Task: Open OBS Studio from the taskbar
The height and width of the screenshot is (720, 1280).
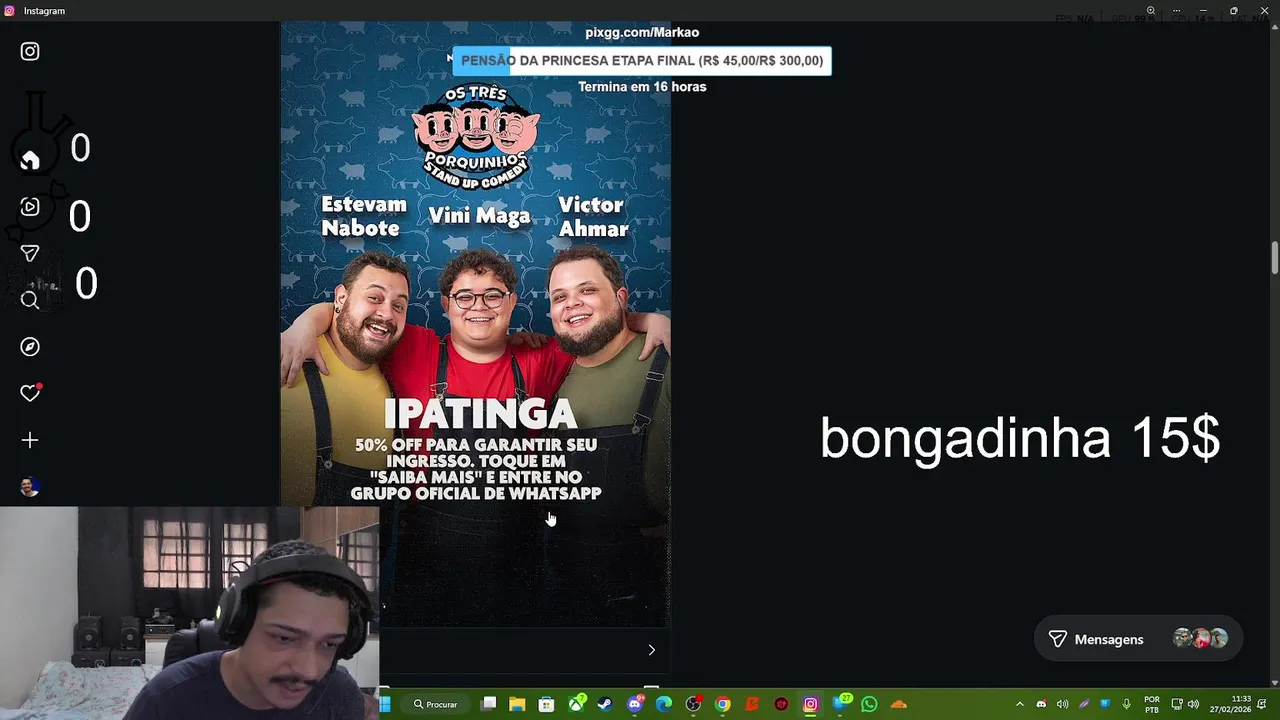Action: click(x=693, y=705)
